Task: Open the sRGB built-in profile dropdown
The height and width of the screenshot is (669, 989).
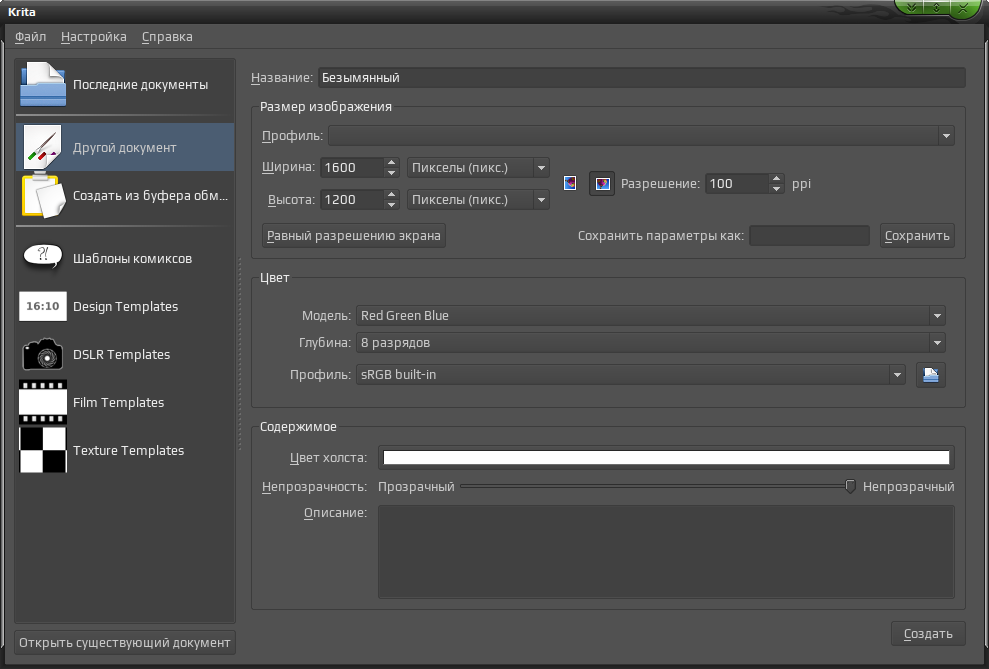Action: (x=630, y=375)
